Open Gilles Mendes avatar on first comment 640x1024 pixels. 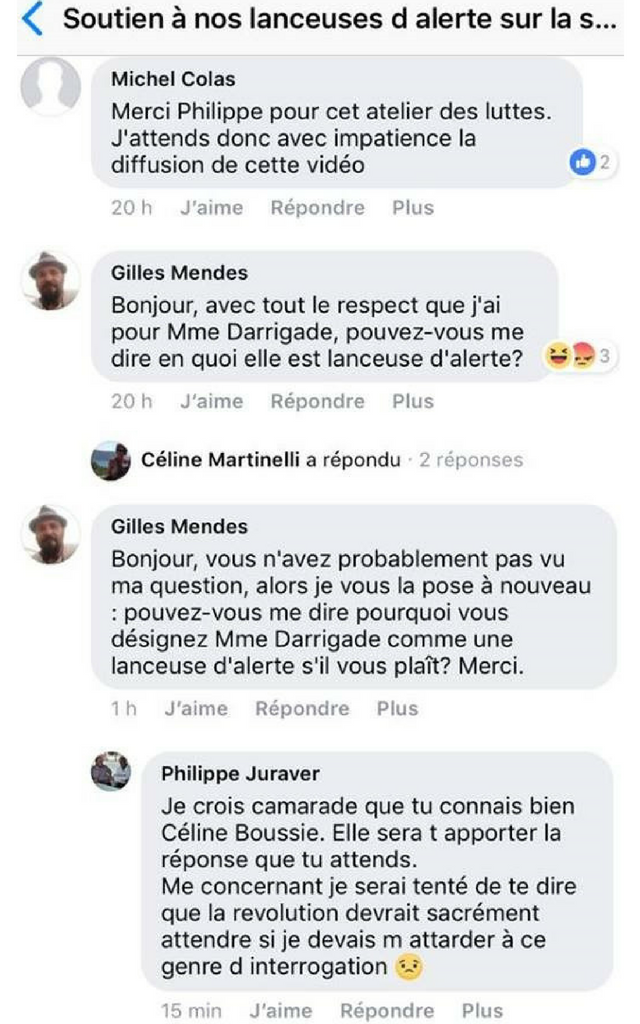50,280
